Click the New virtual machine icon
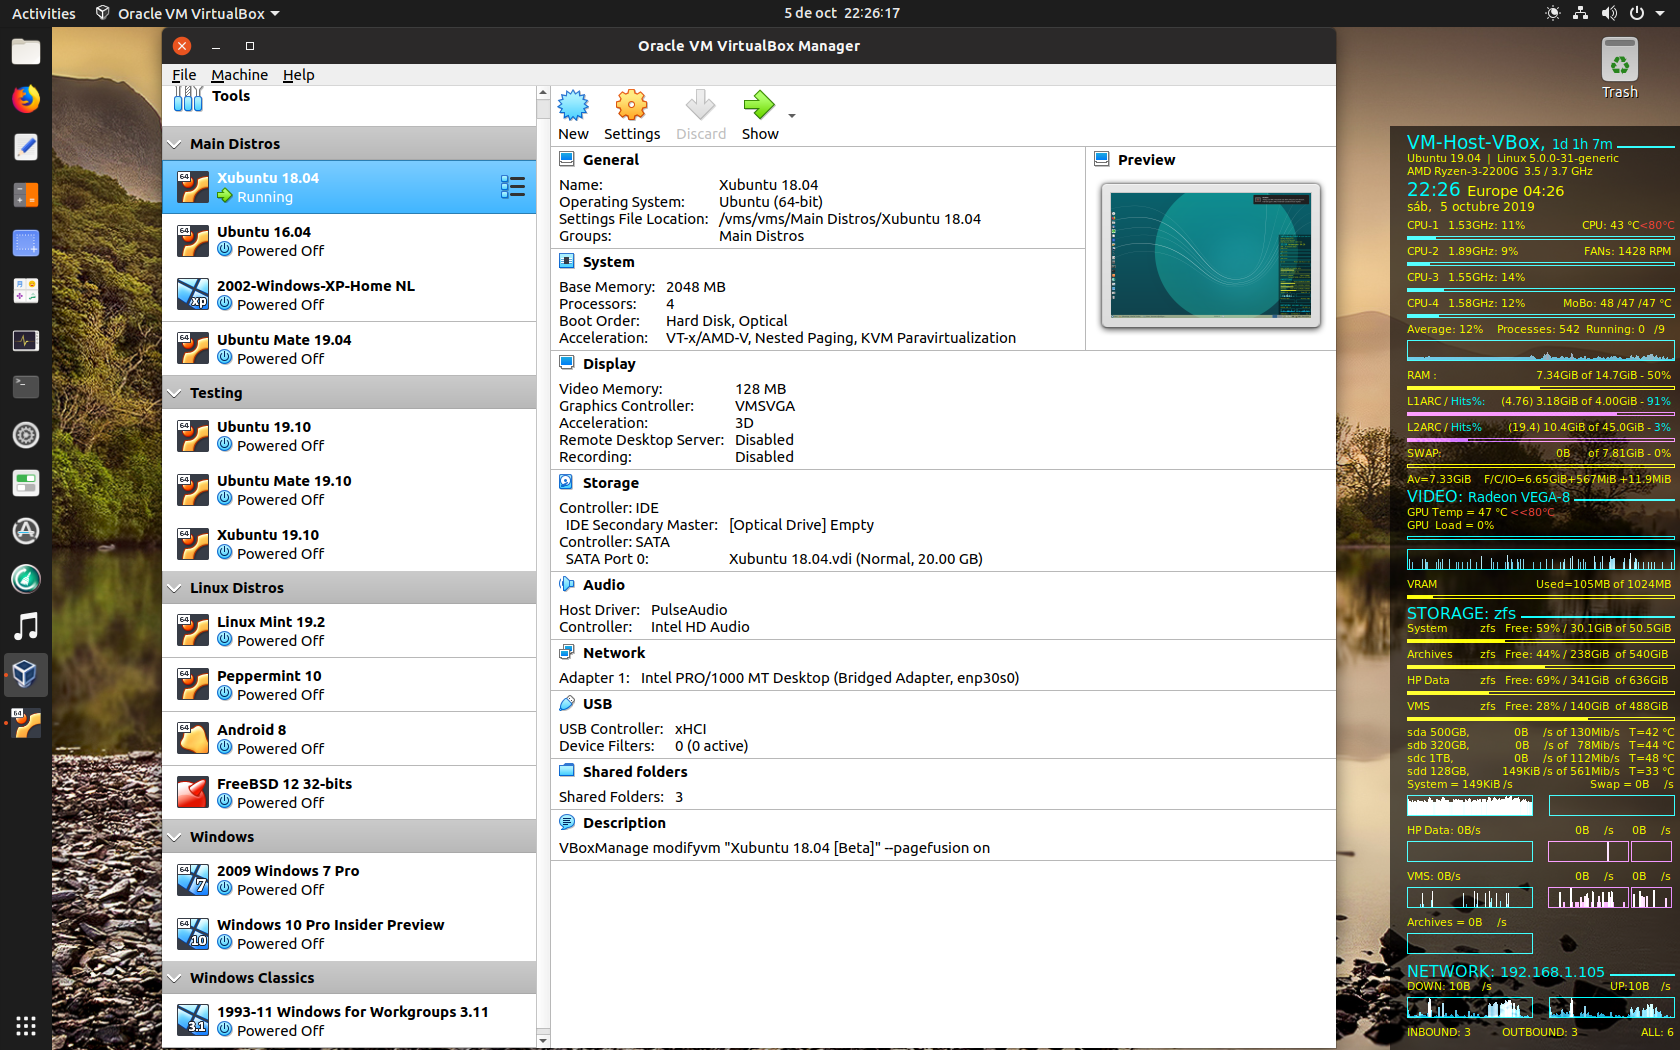Screen dimensions: 1680x1050 coord(573,105)
